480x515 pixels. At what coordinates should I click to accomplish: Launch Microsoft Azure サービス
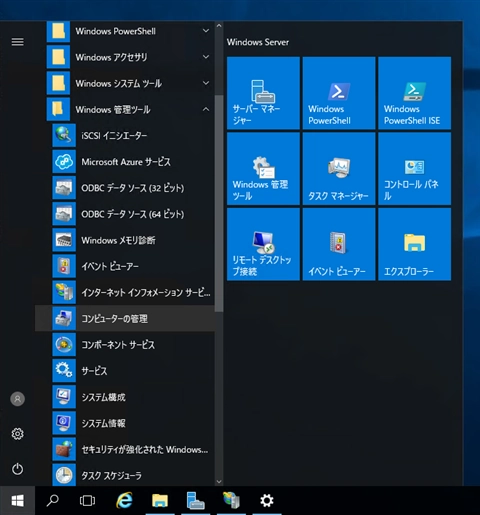[125, 162]
